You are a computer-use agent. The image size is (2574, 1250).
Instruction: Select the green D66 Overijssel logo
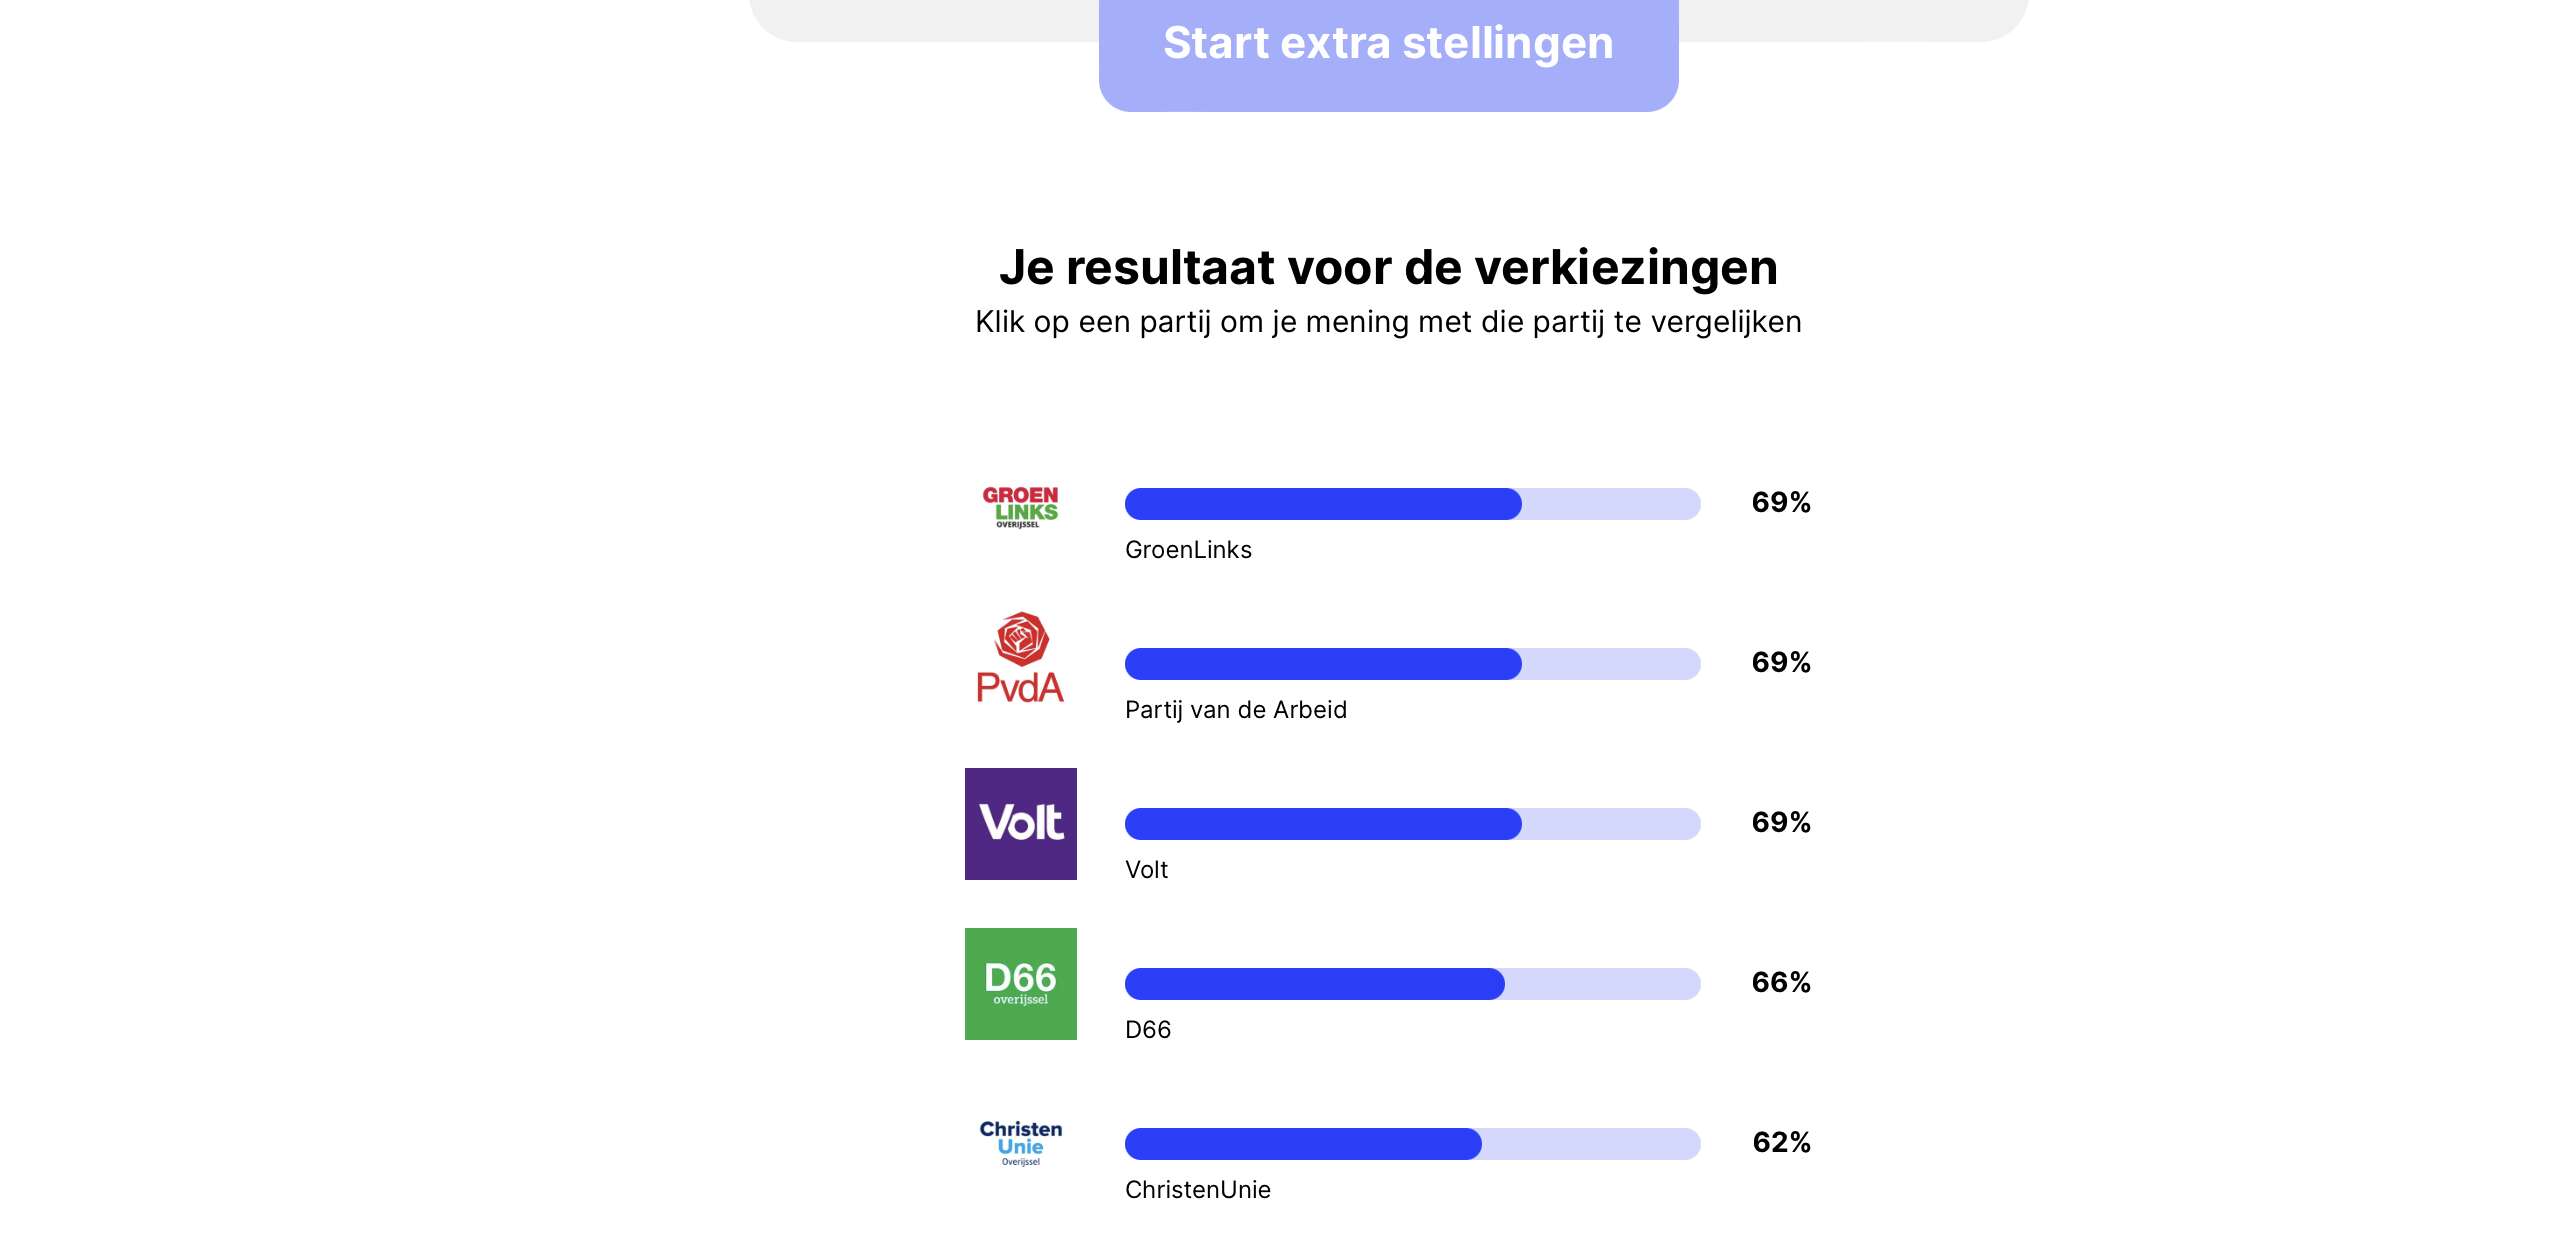1020,984
